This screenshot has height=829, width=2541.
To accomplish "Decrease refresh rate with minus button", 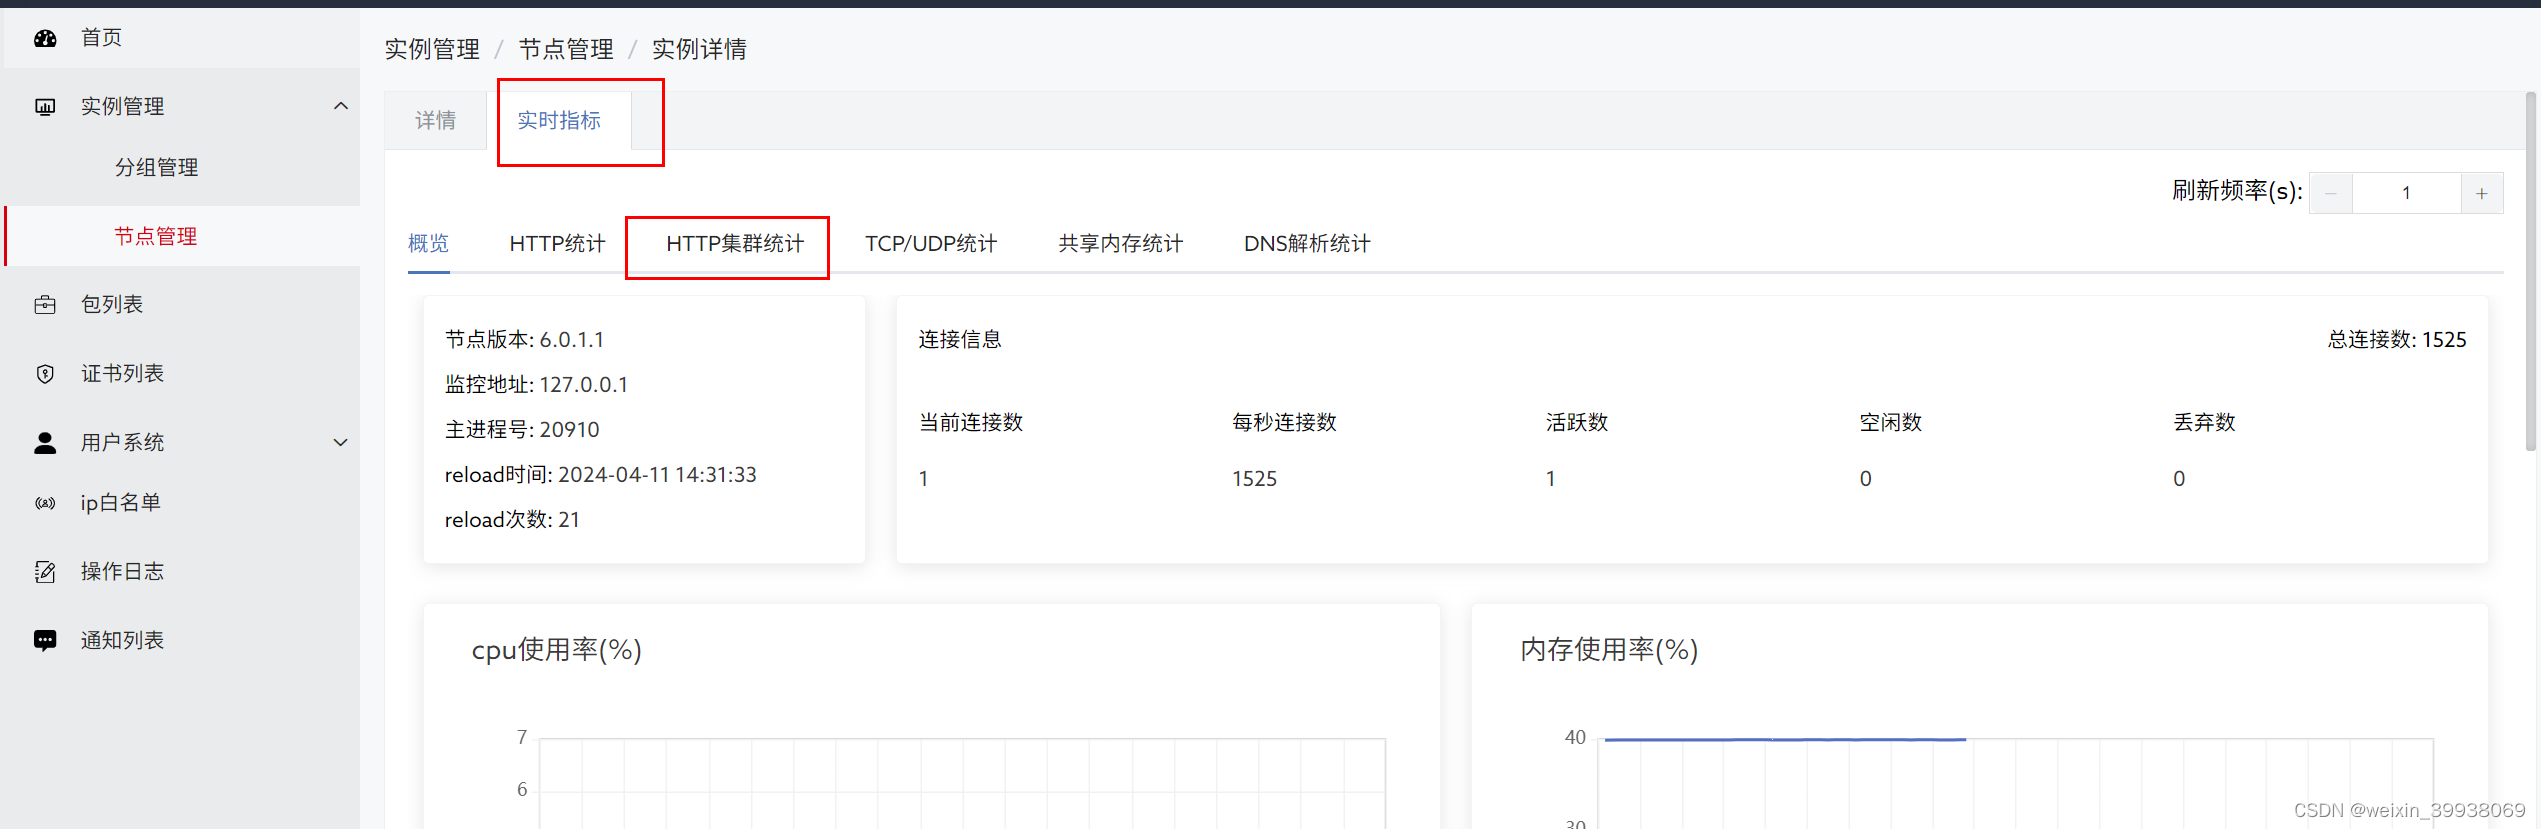I will coord(2331,194).
